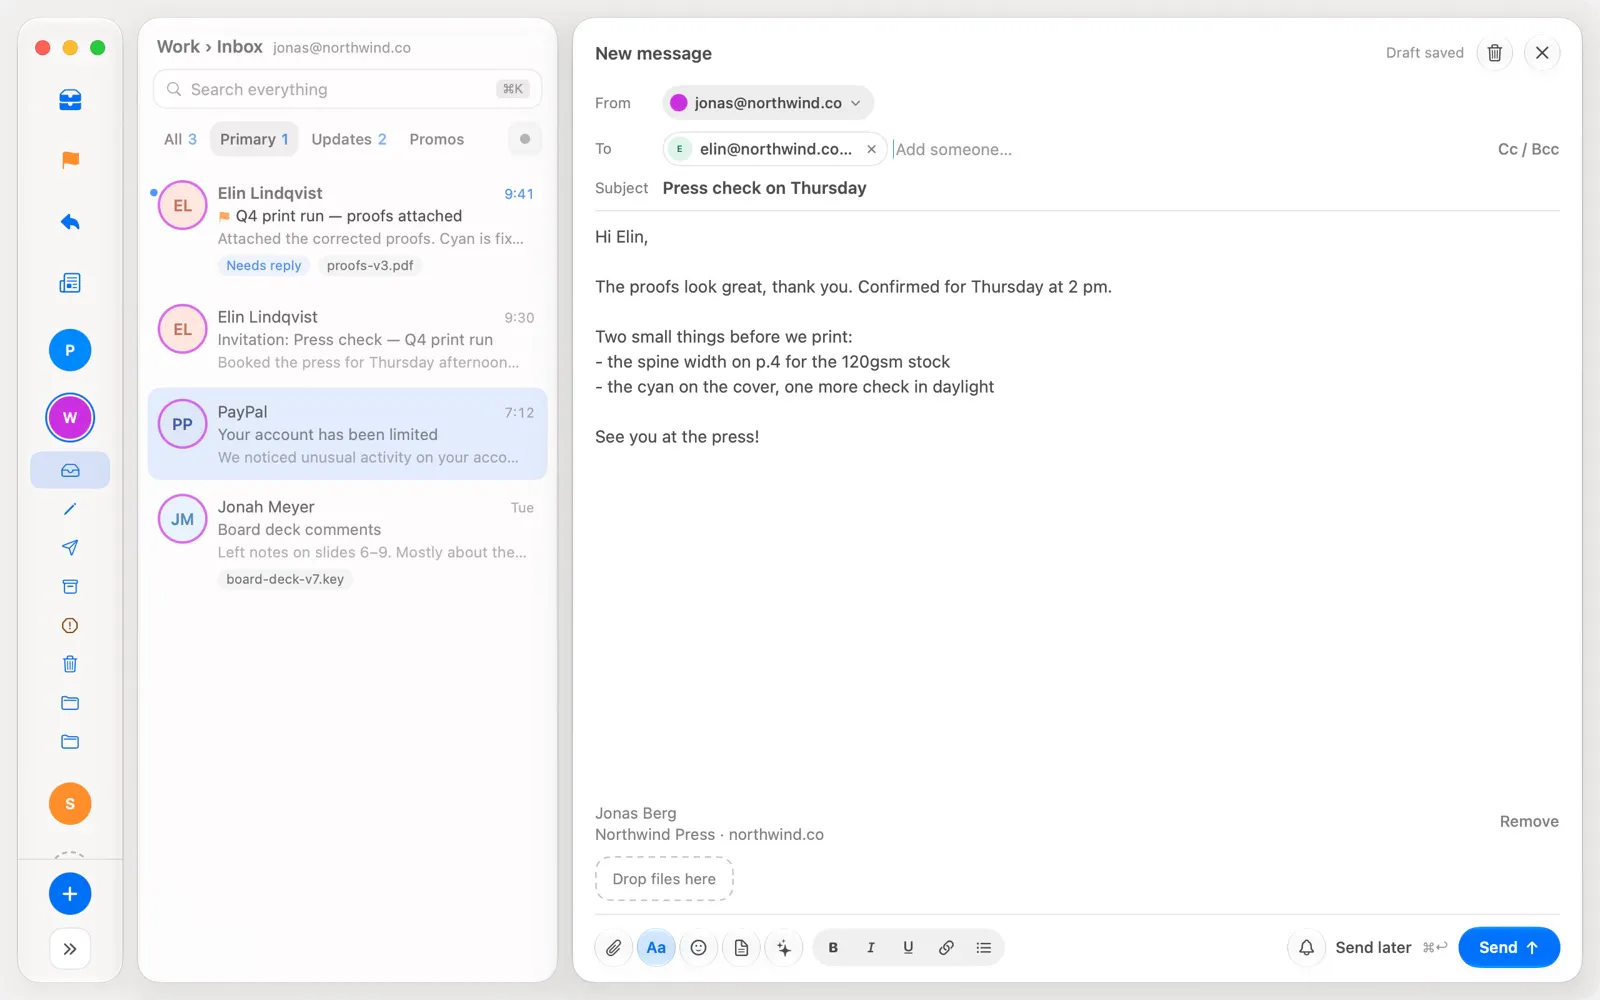Discard draft using the trash icon
1600x1000 pixels.
(1495, 53)
